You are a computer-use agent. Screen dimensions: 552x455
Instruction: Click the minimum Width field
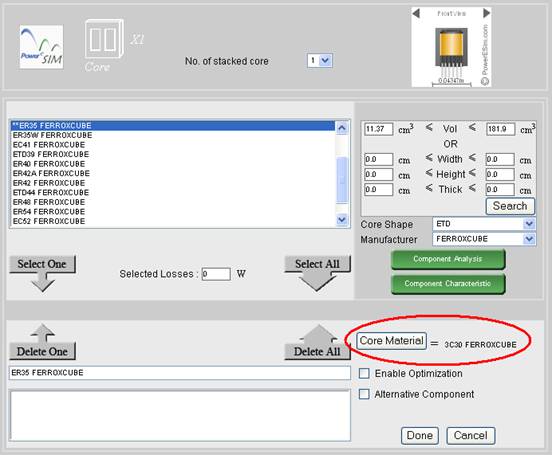(378, 160)
